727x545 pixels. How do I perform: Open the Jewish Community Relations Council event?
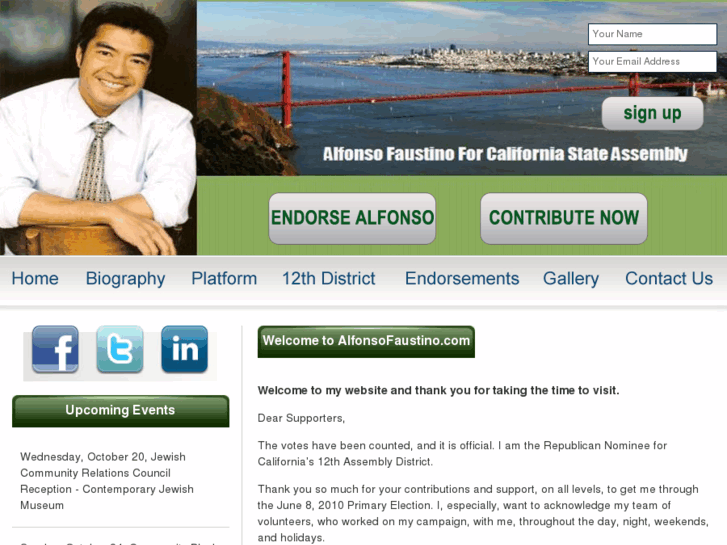click(x=107, y=481)
